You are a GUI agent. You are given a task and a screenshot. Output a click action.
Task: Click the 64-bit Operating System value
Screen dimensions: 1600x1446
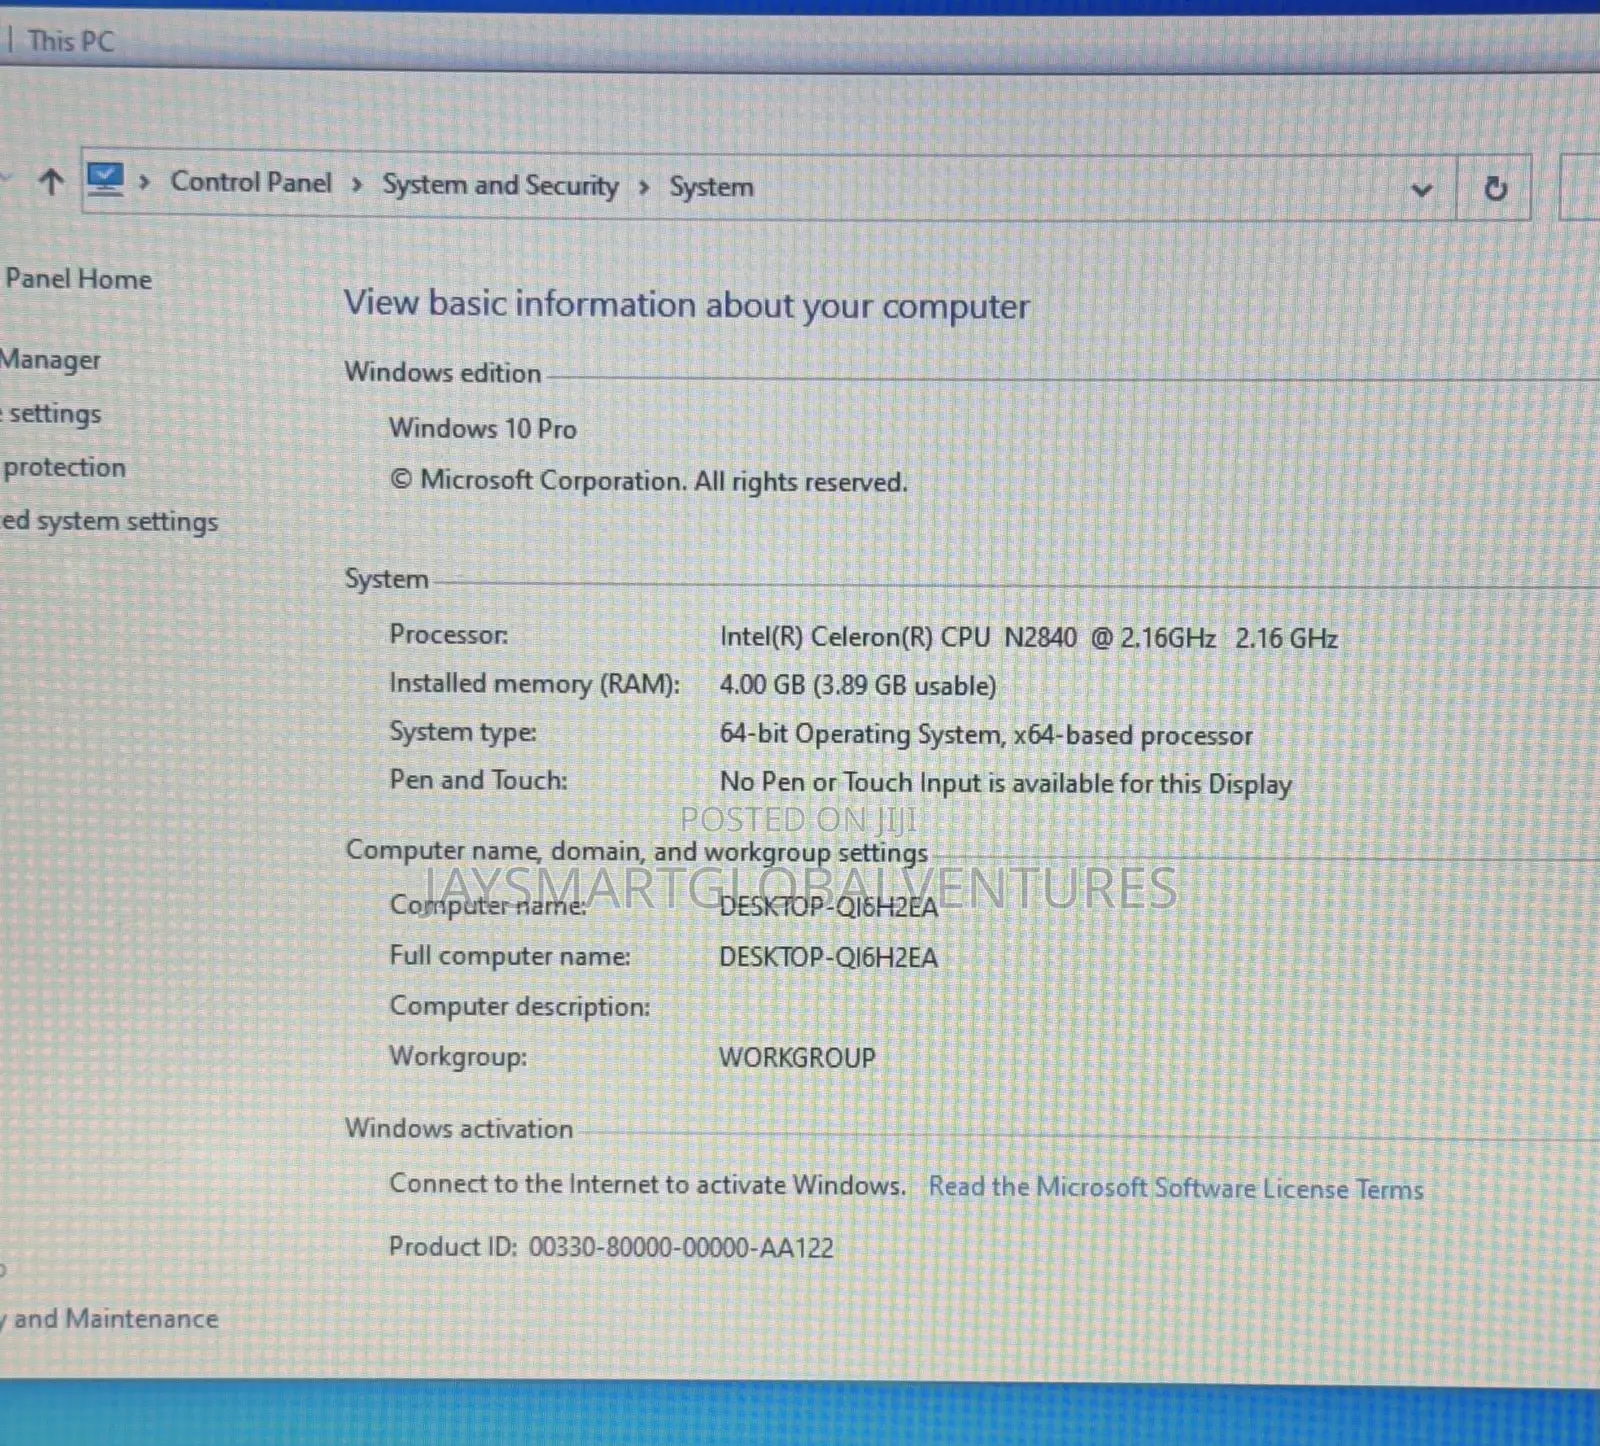986,735
